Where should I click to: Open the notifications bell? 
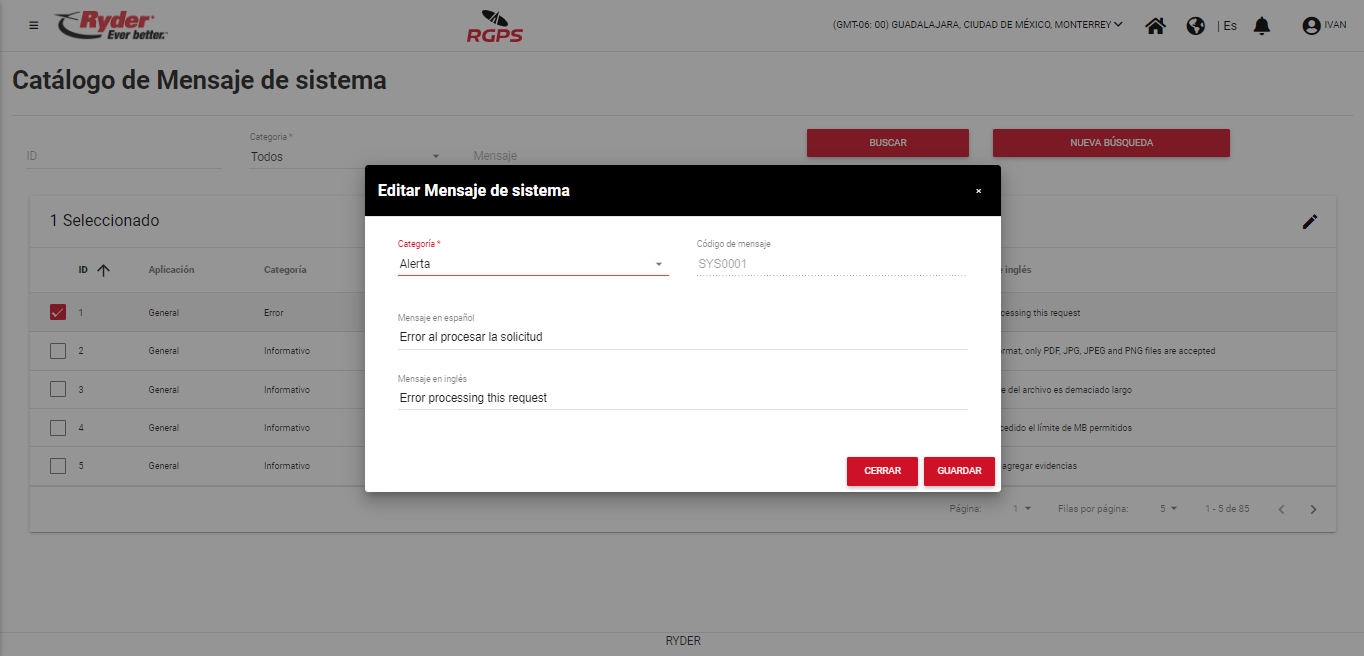[1262, 26]
